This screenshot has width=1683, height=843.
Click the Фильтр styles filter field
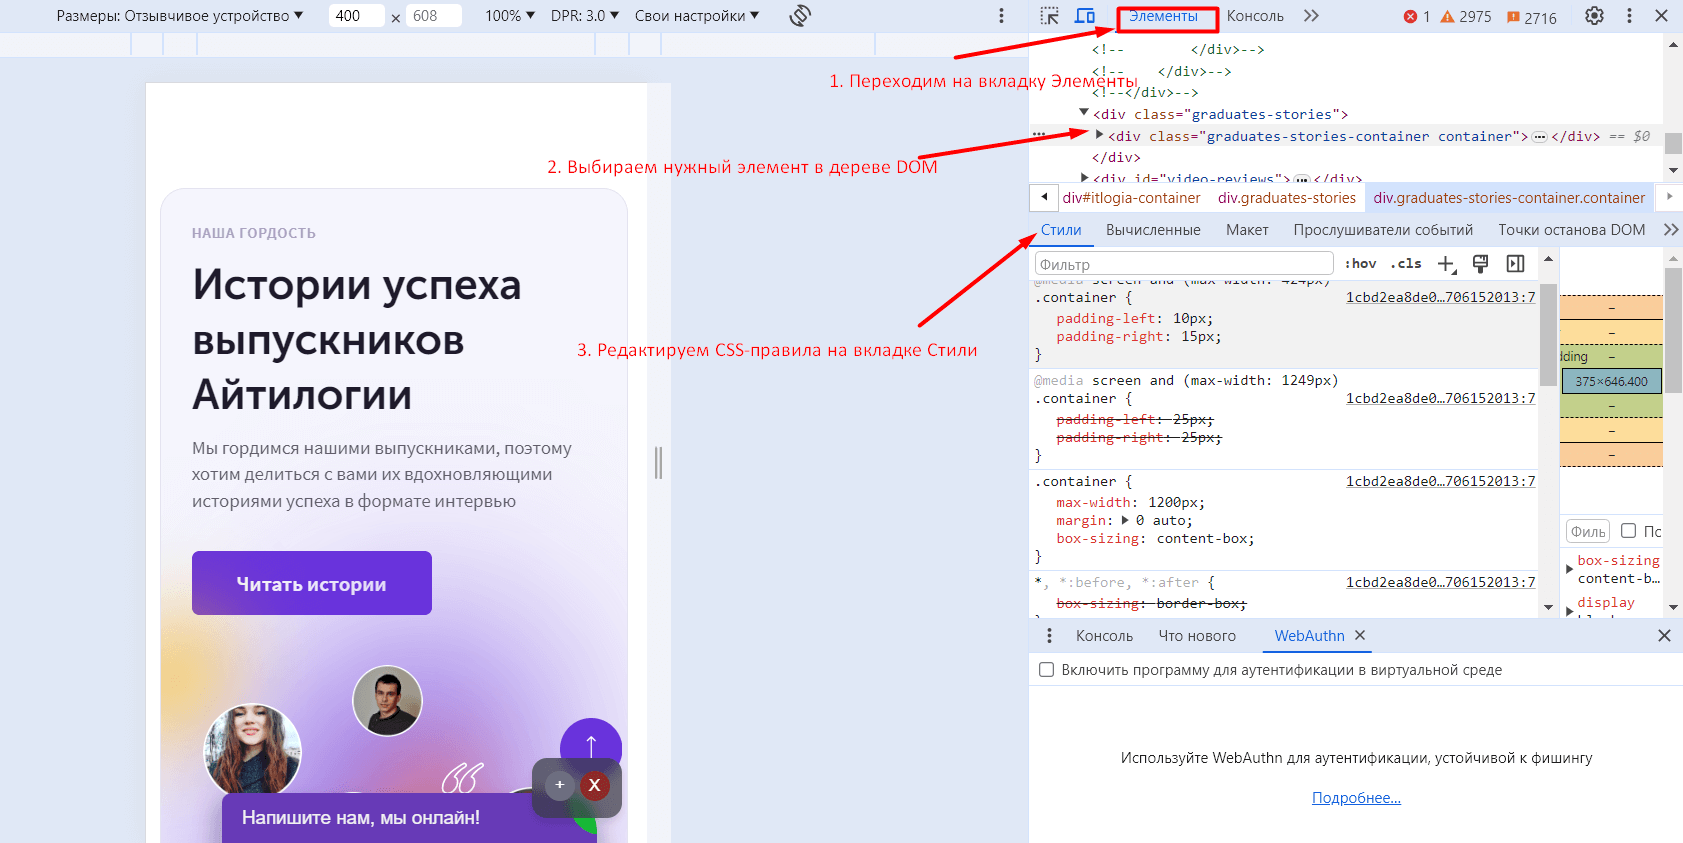tap(1183, 264)
